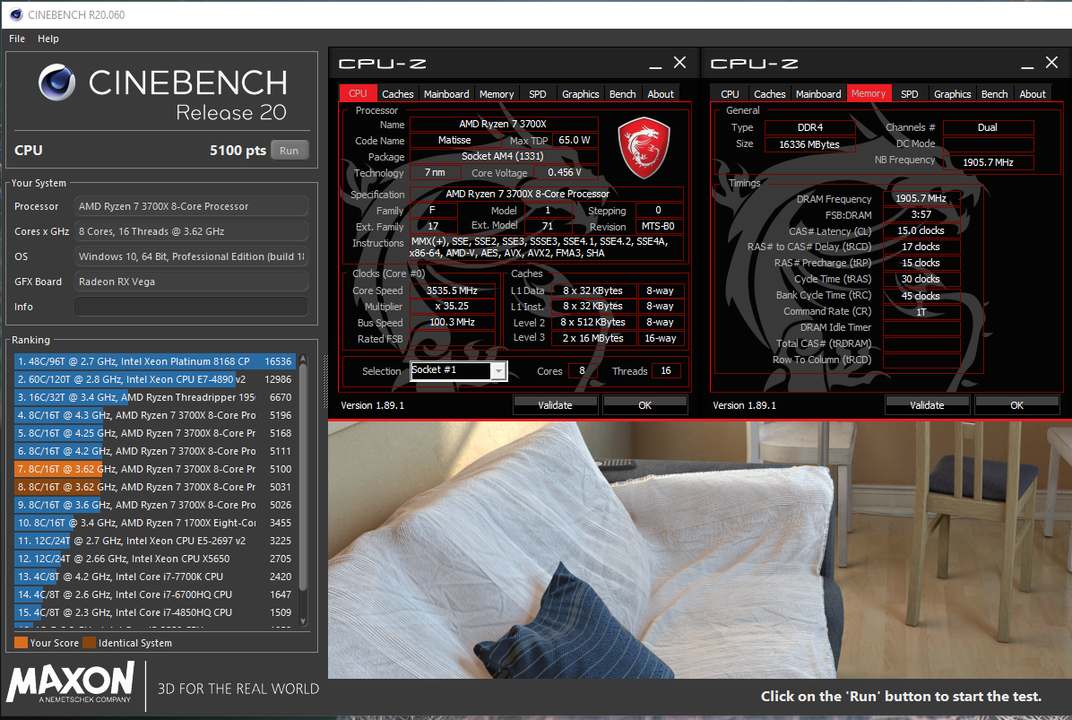
Task: Open About tab in right CPU-Z window
Action: click(x=1032, y=94)
